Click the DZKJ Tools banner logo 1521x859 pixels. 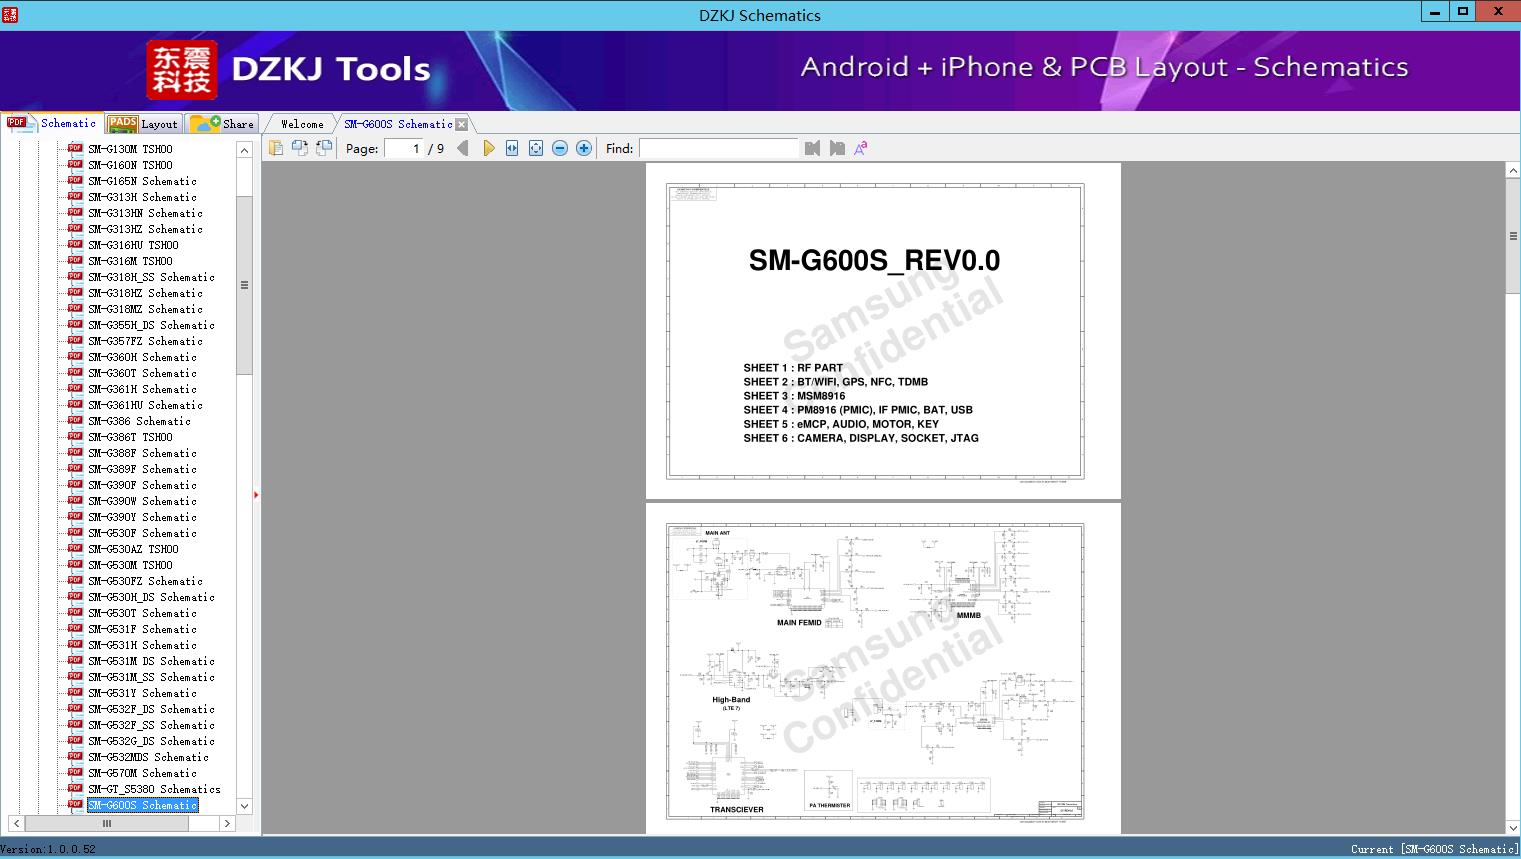pyautogui.click(x=289, y=69)
